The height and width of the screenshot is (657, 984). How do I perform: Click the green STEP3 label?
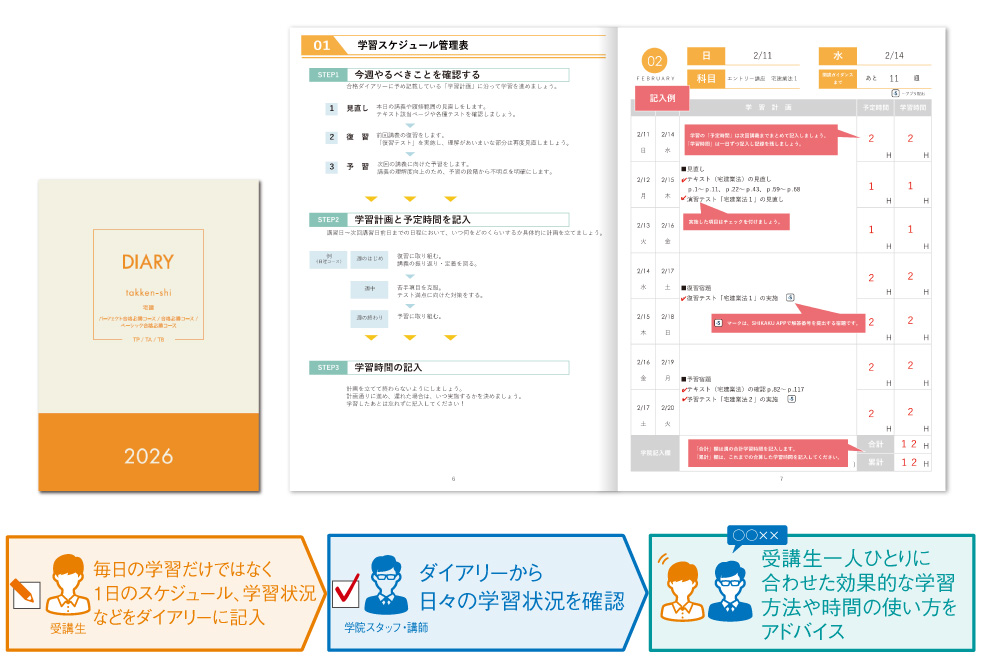328,368
